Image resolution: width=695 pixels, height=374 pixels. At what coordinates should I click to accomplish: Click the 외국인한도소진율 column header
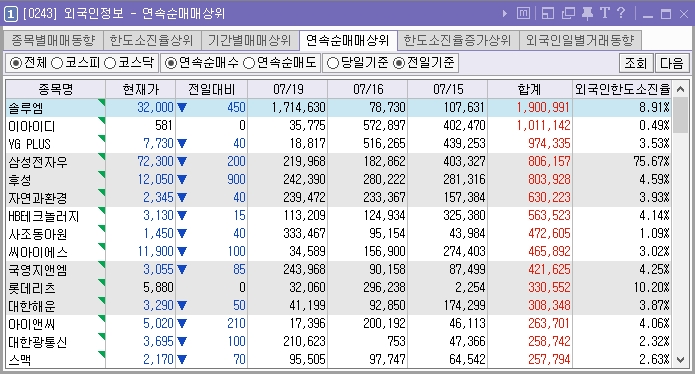click(622, 90)
